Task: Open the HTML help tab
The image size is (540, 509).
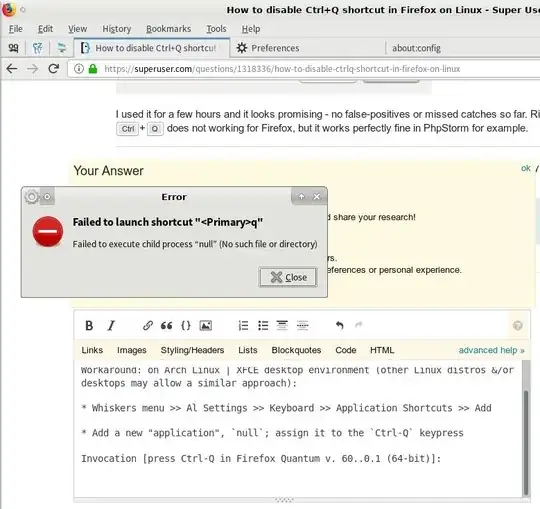Action: [382, 350]
